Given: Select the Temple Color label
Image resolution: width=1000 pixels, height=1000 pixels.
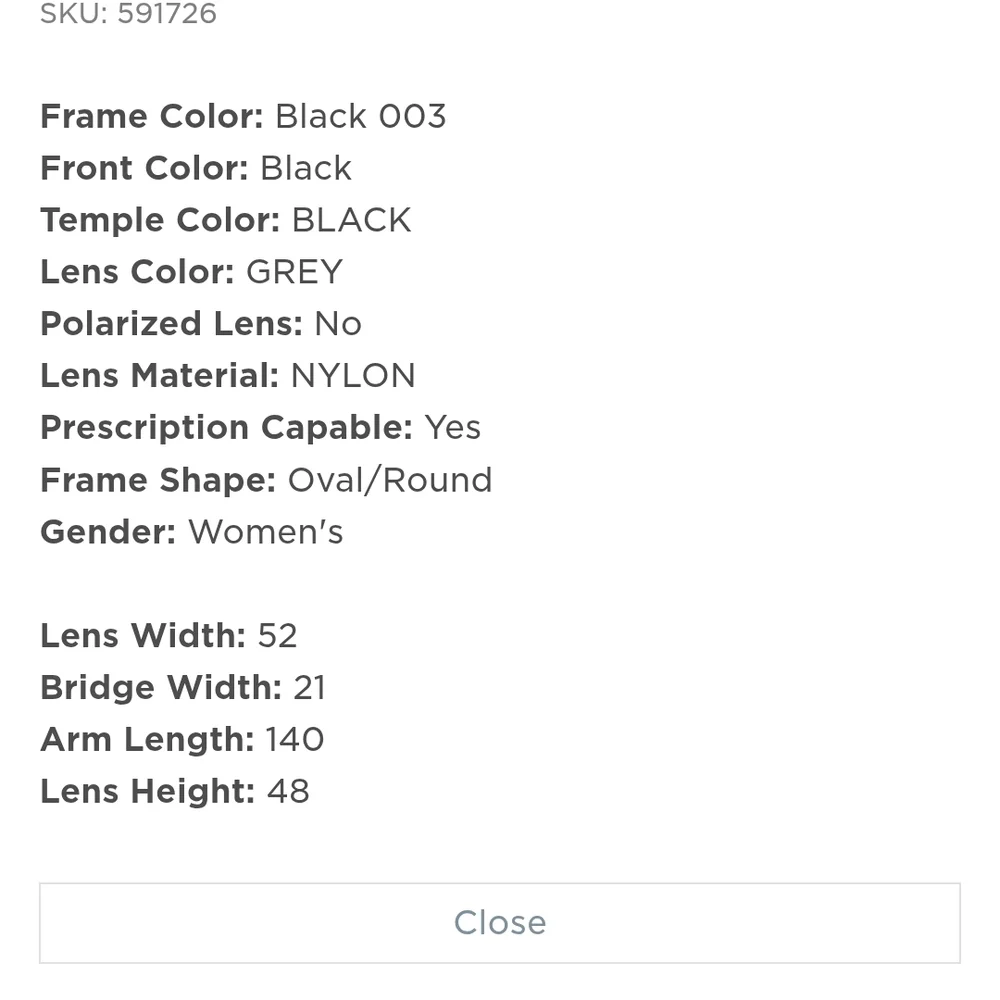Looking at the screenshot, I should coord(160,220).
